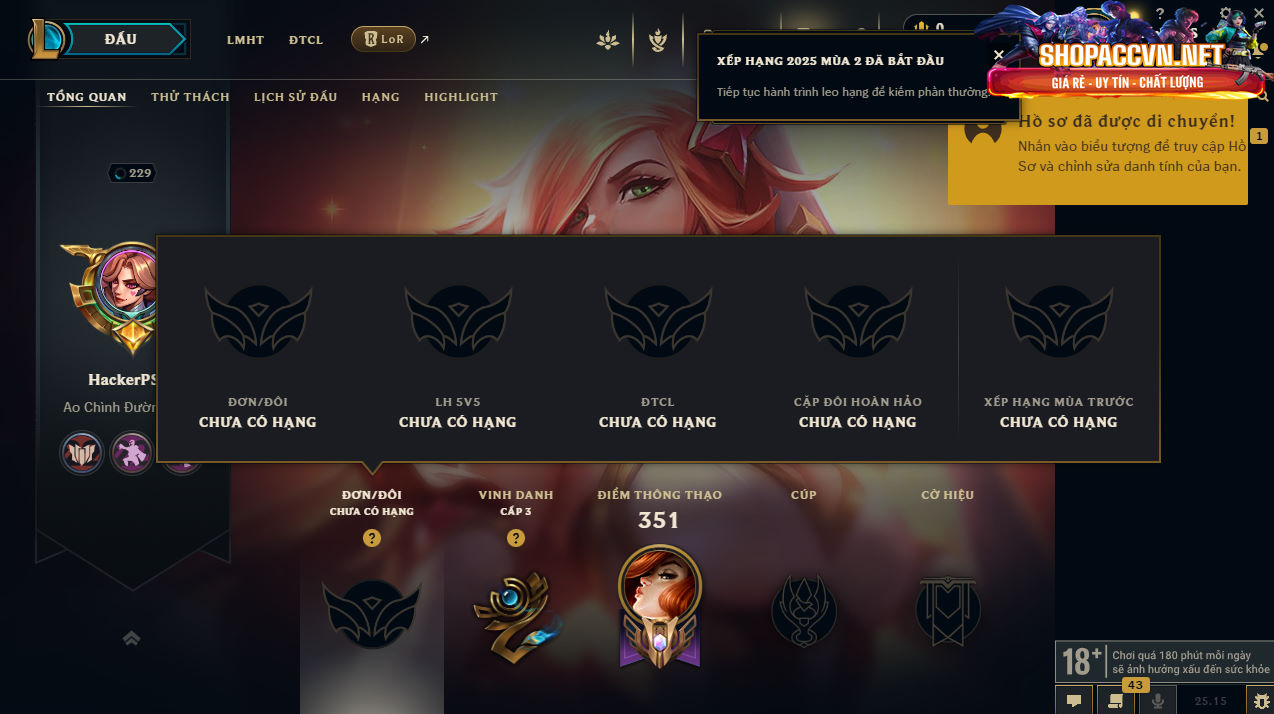Expand the profile banner with double chevron
This screenshot has width=1274, height=714.
(x=131, y=638)
